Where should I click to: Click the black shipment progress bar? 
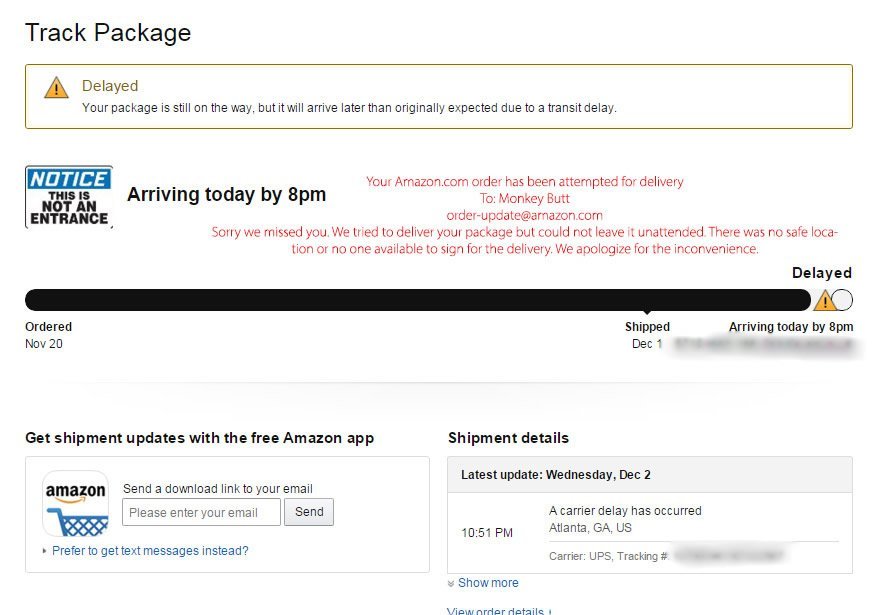418,300
